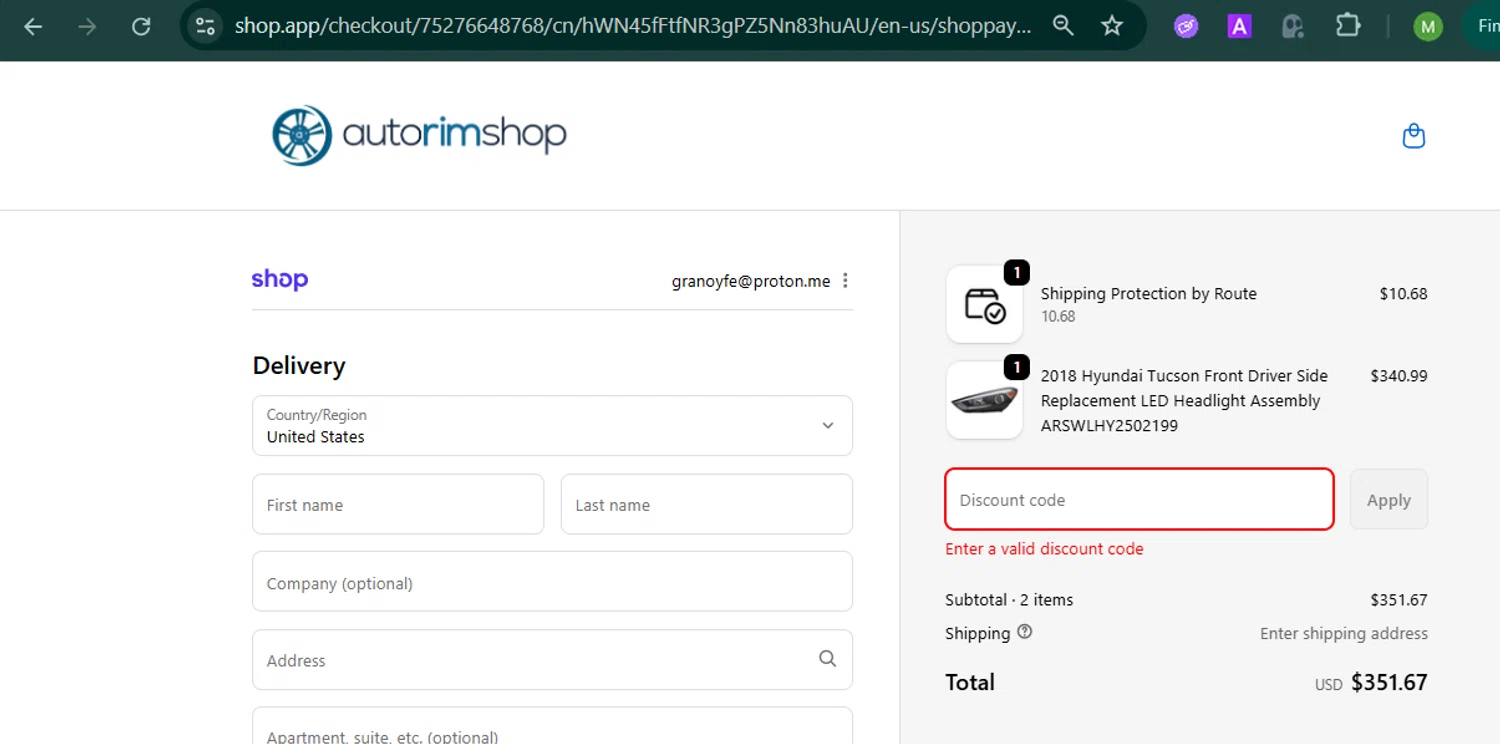Click the Delivery heading
This screenshot has width=1500, height=744.
coord(299,366)
